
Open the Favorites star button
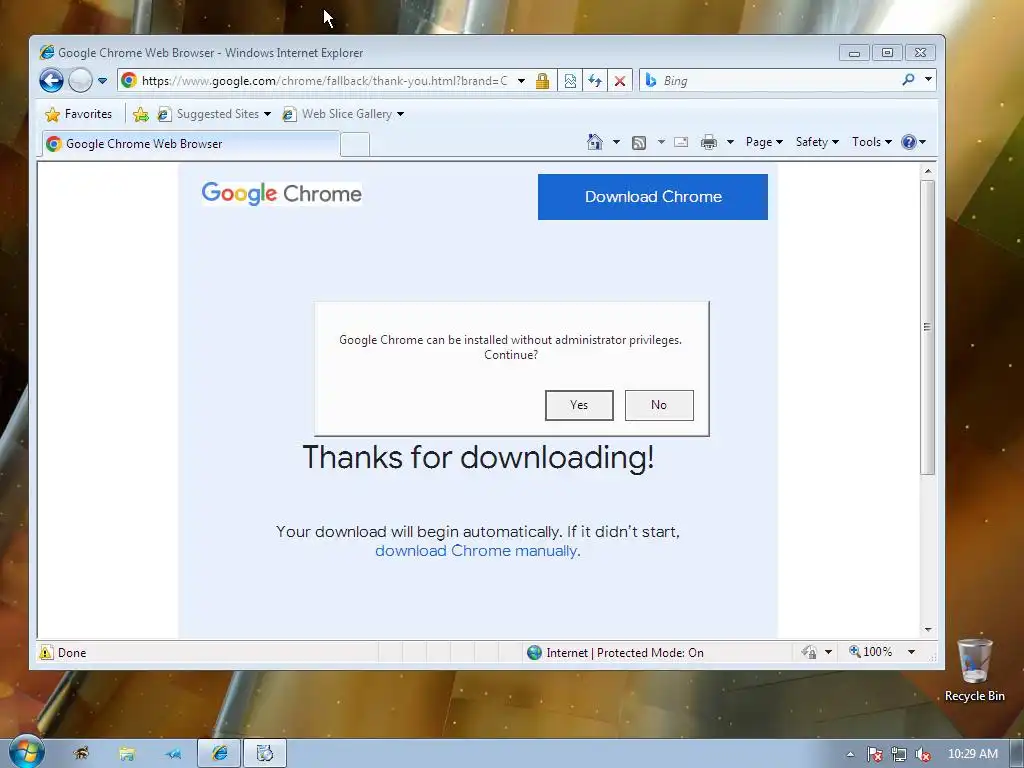pyautogui.click(x=78, y=114)
